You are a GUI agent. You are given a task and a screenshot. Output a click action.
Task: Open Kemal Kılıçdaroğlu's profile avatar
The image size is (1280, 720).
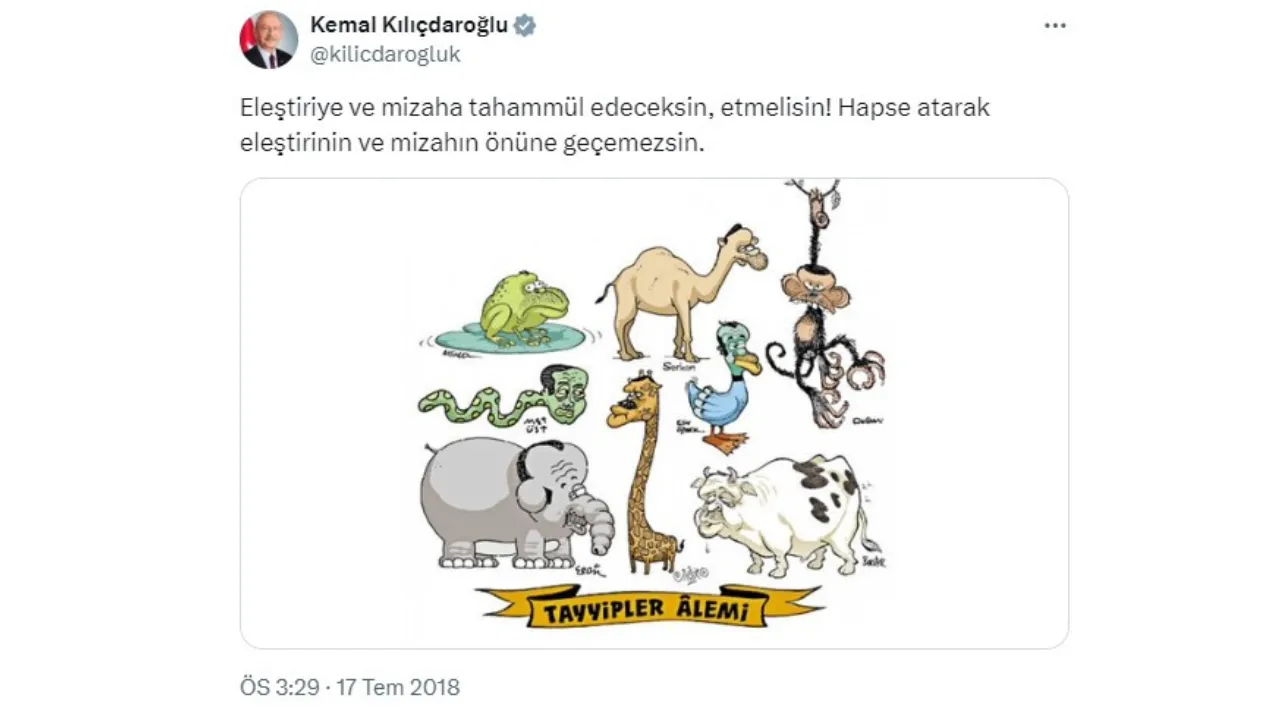(x=269, y=40)
